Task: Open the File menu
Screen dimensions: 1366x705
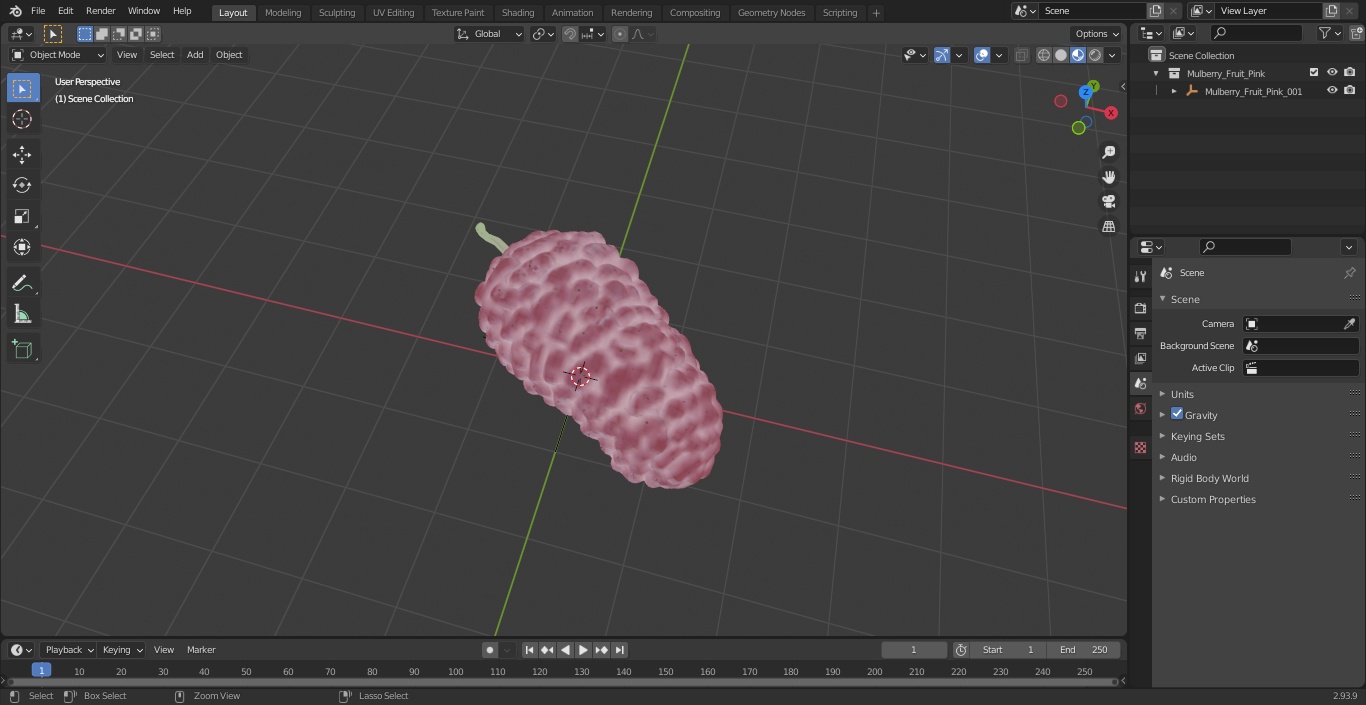Action: (38, 11)
